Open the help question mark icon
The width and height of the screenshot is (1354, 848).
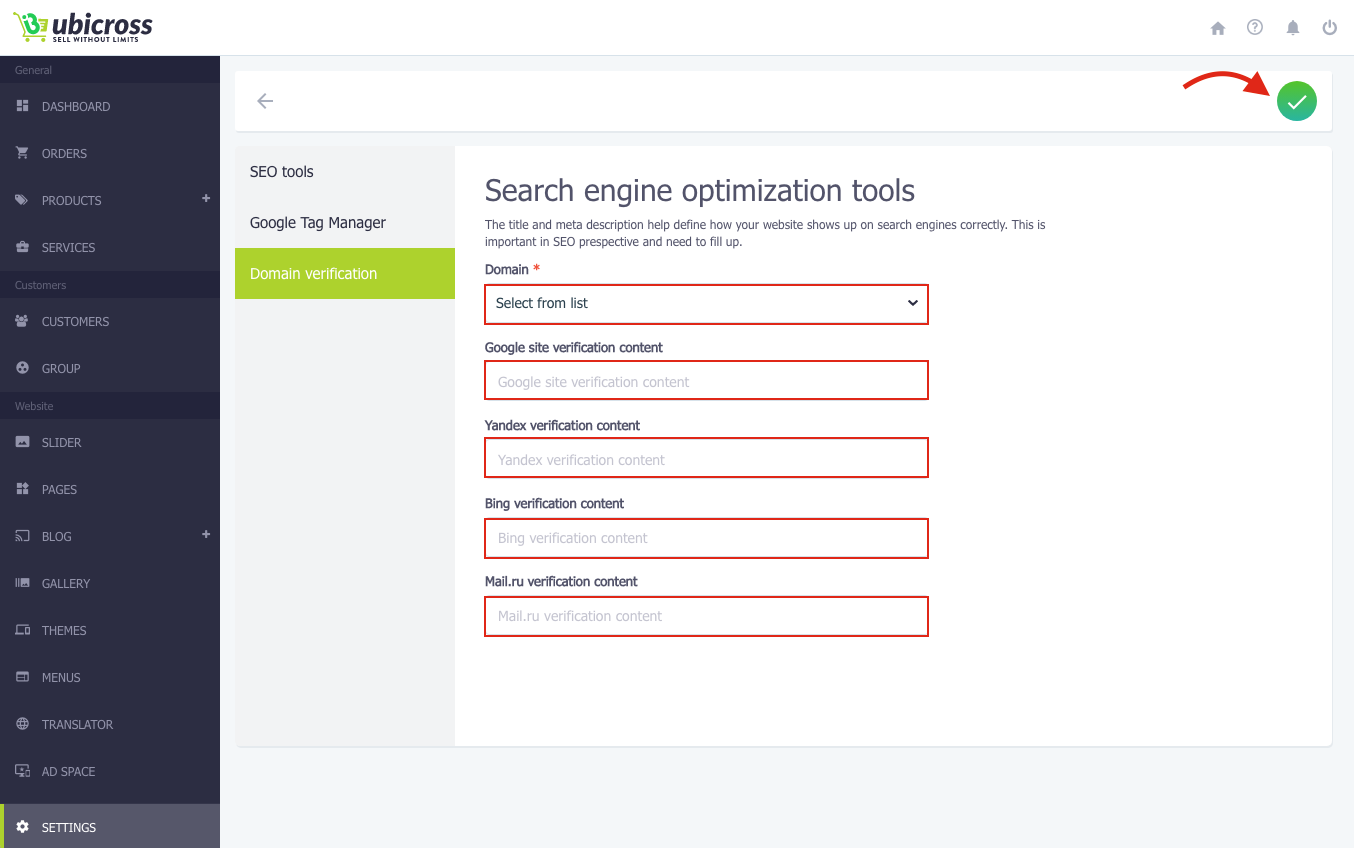pyautogui.click(x=1255, y=28)
